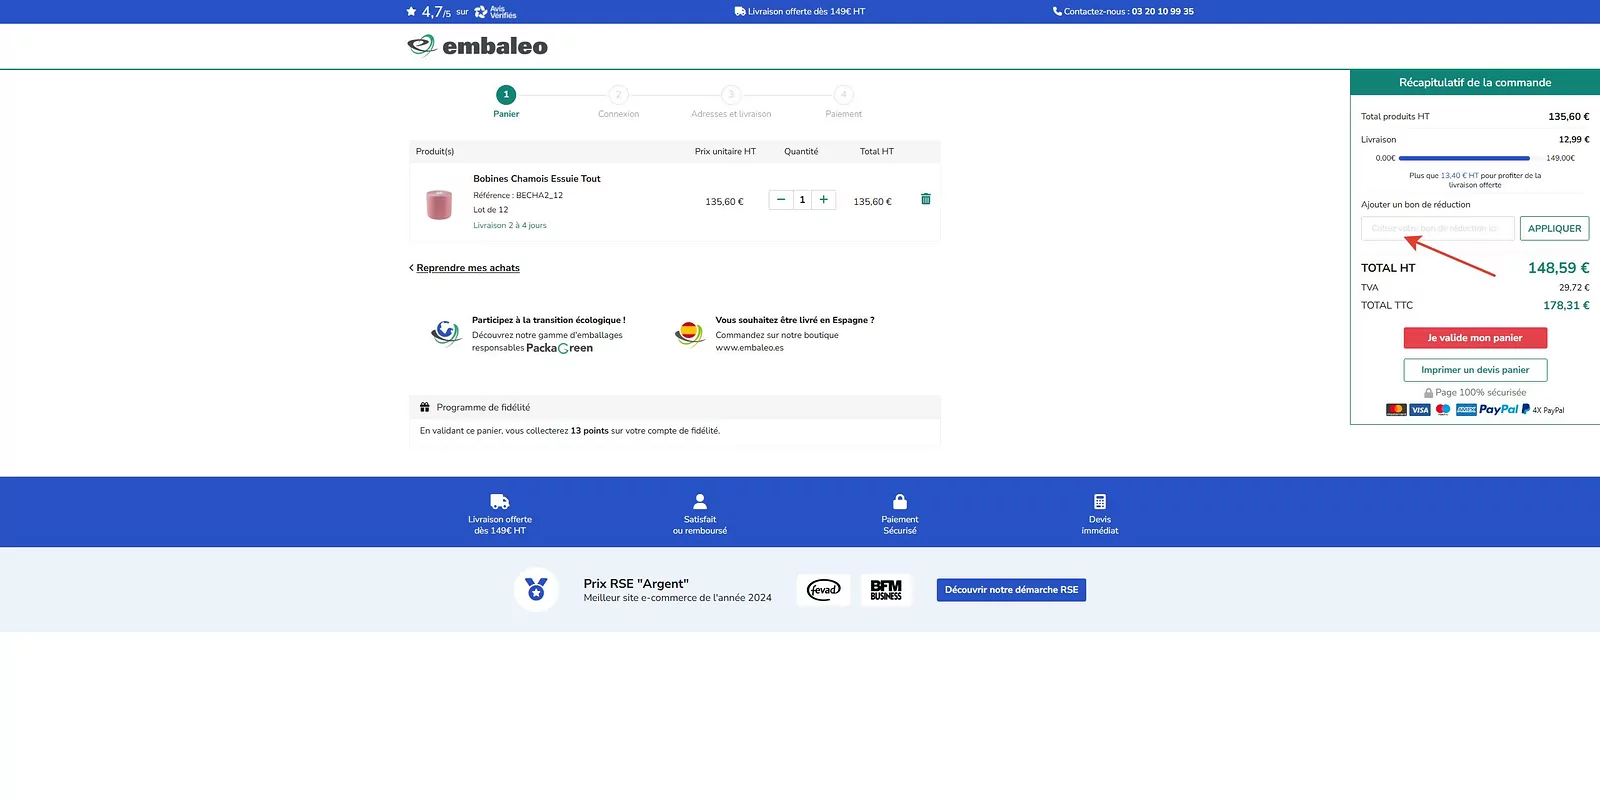Click Imprimer un devis panier button

click(1475, 370)
